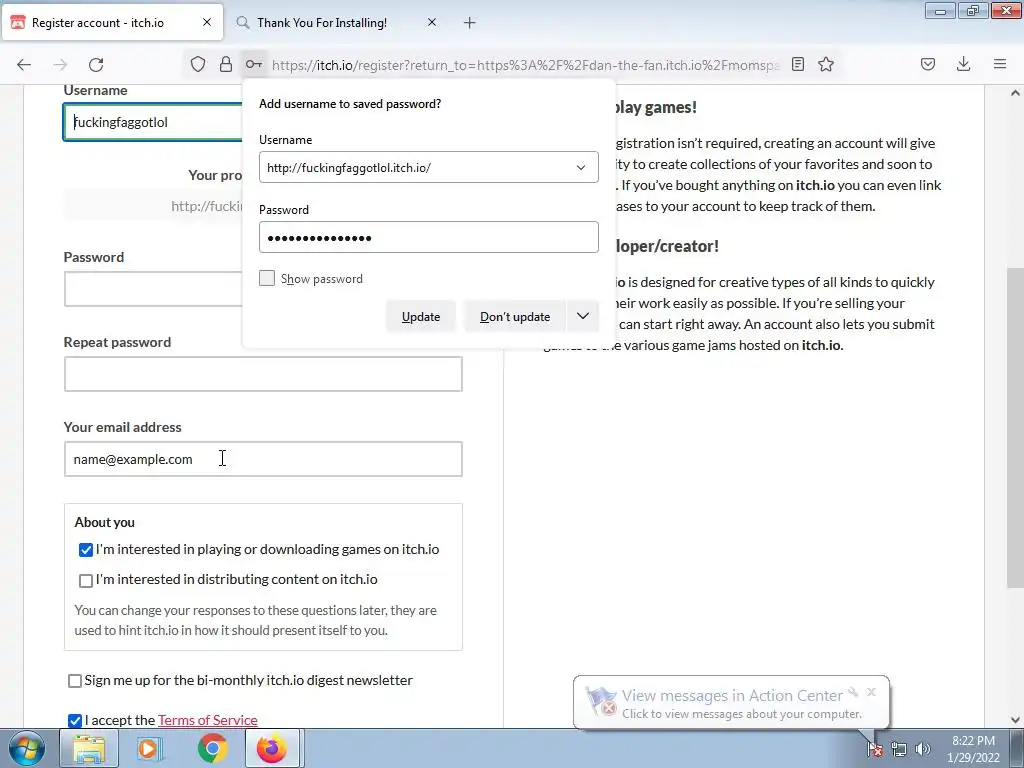Click the View messages in Action Center balloon
This screenshot has width=1024, height=768.
731,703
